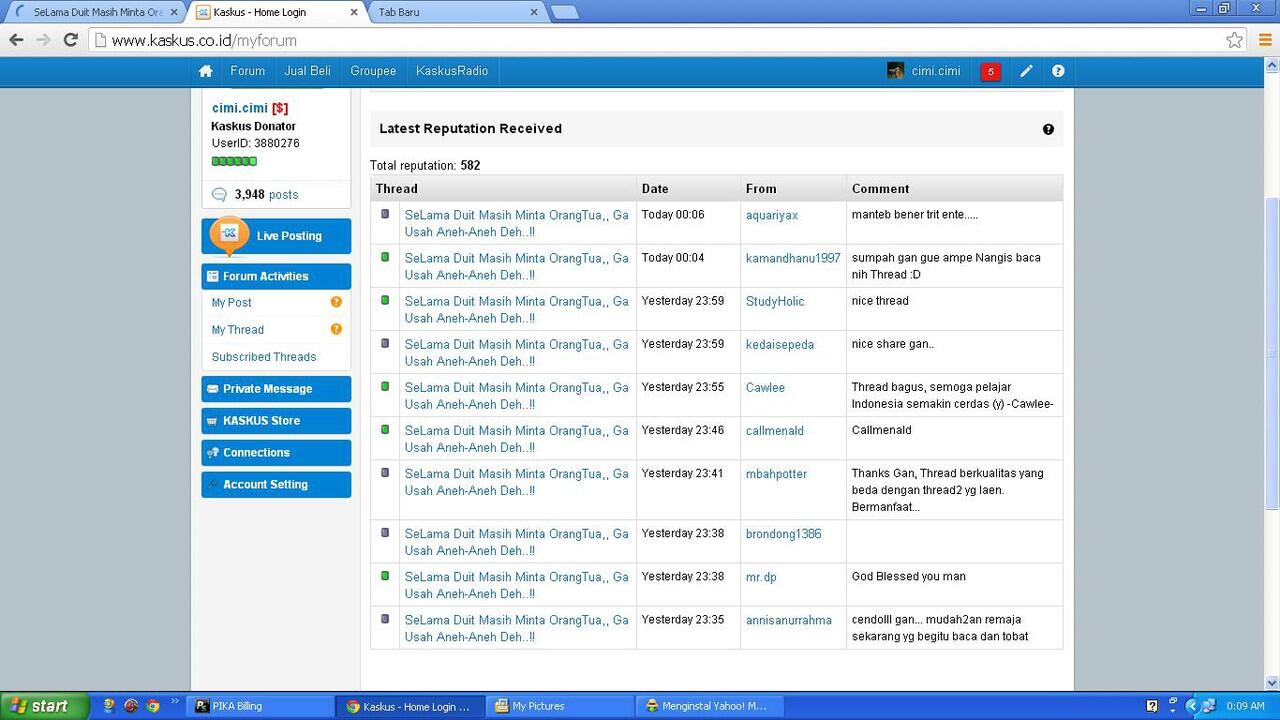
Task: Switch to My Pictures in the taskbar
Action: coord(560,706)
